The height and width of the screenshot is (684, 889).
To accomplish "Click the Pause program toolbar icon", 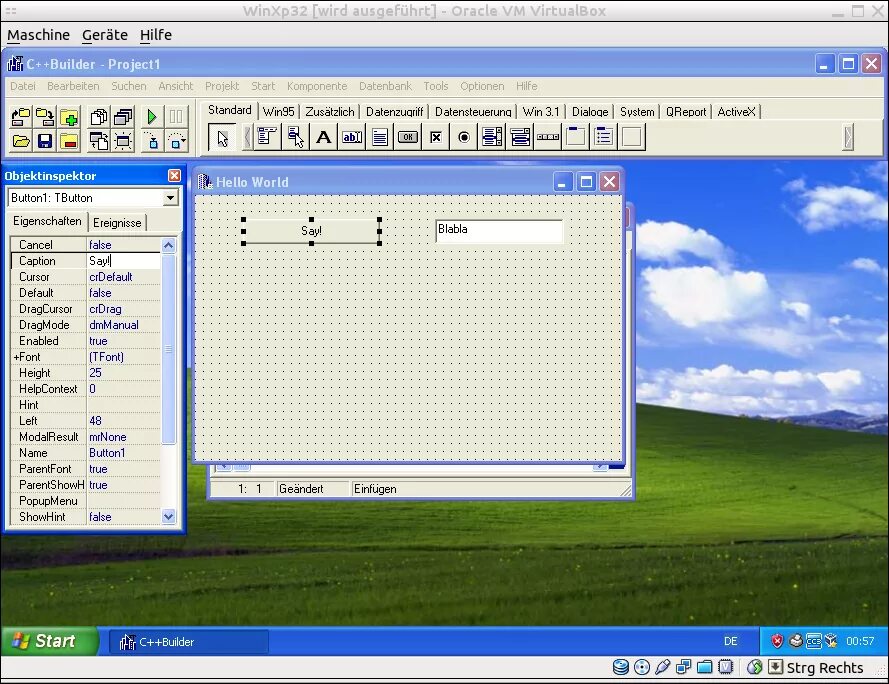I will tap(176, 117).
